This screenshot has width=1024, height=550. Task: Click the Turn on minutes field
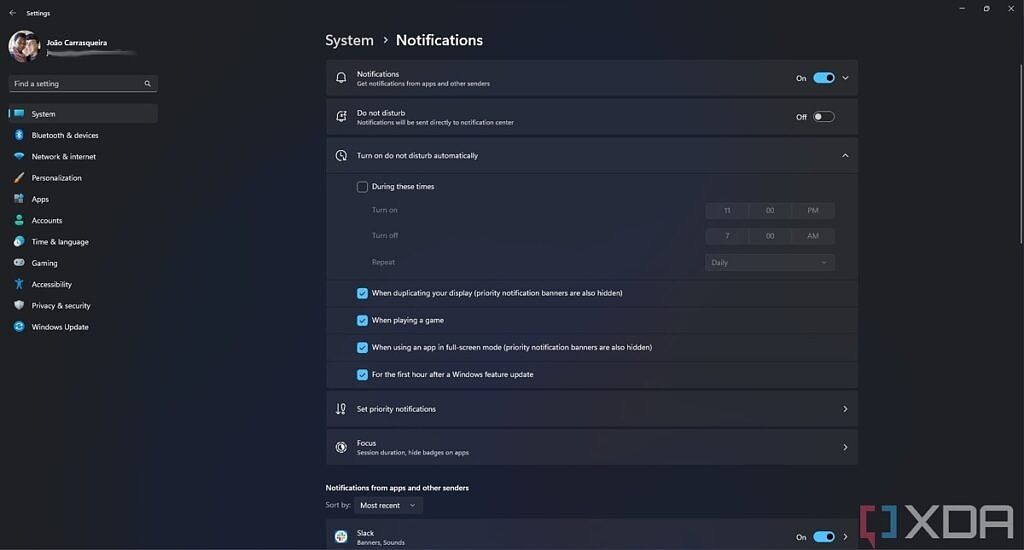(770, 210)
